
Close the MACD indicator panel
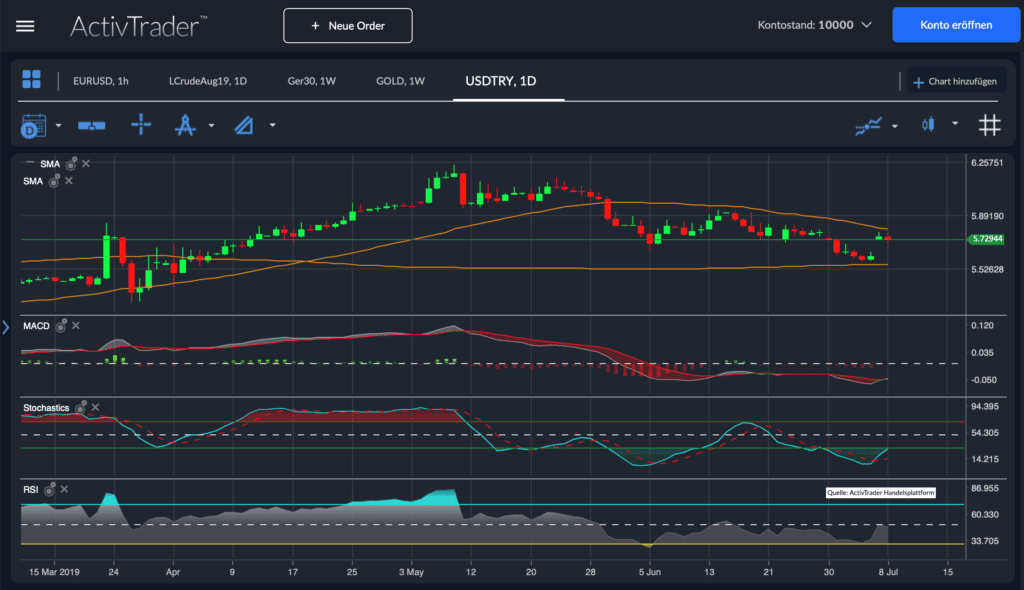click(x=76, y=325)
